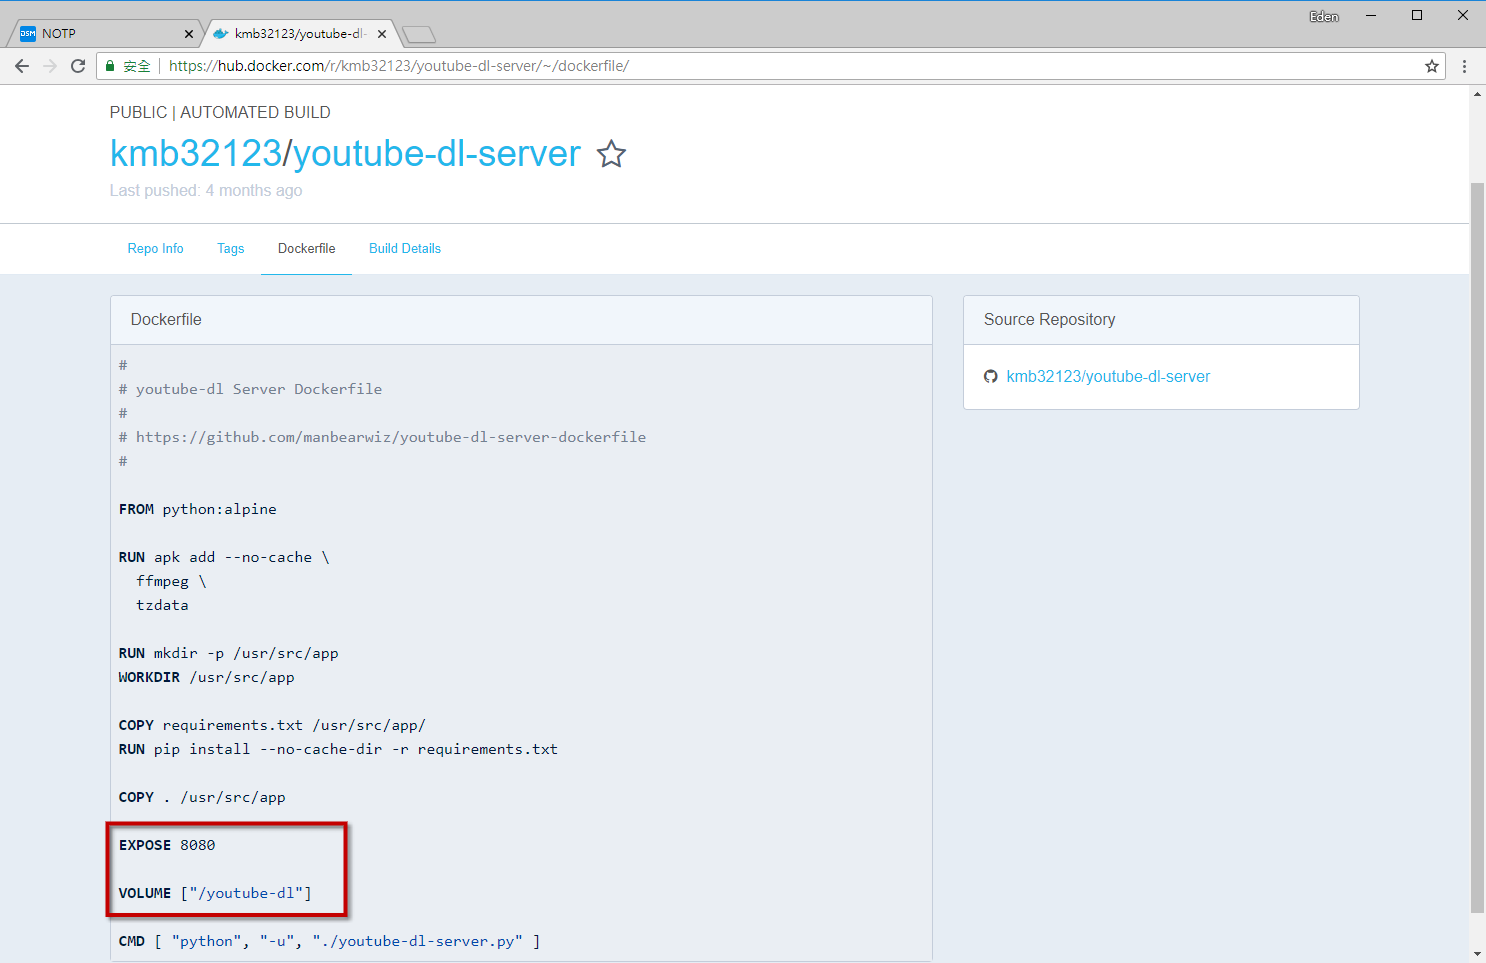1486x963 pixels.
Task: Click the 'youtube-dl Server Dockerfile' comment line
Action: 250,389
